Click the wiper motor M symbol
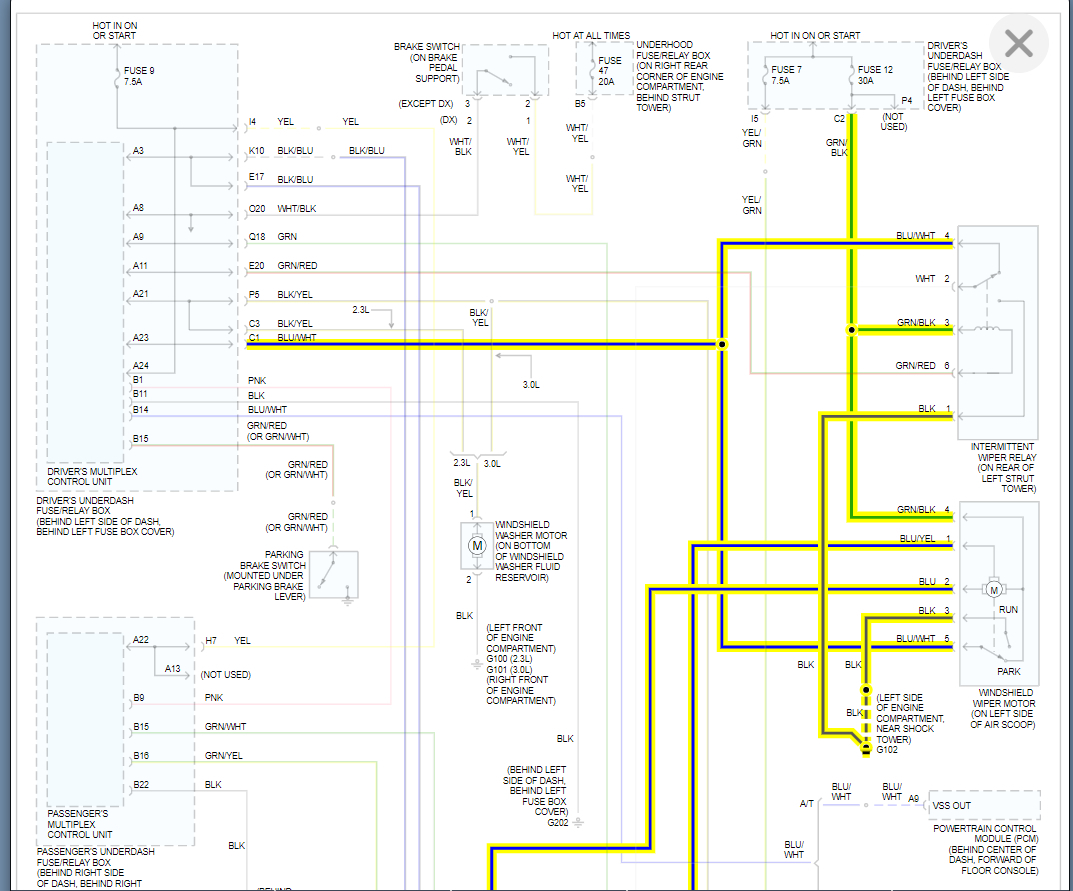The image size is (1073, 891). coord(994,589)
